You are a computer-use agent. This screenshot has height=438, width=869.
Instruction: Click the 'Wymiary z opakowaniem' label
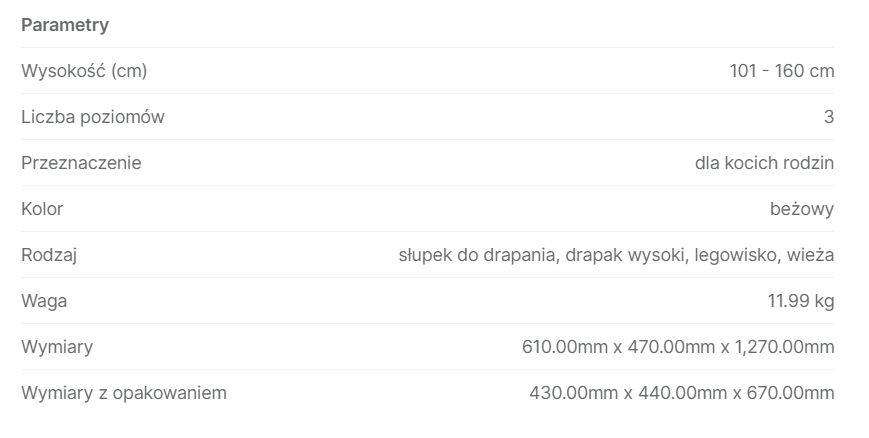coord(124,393)
